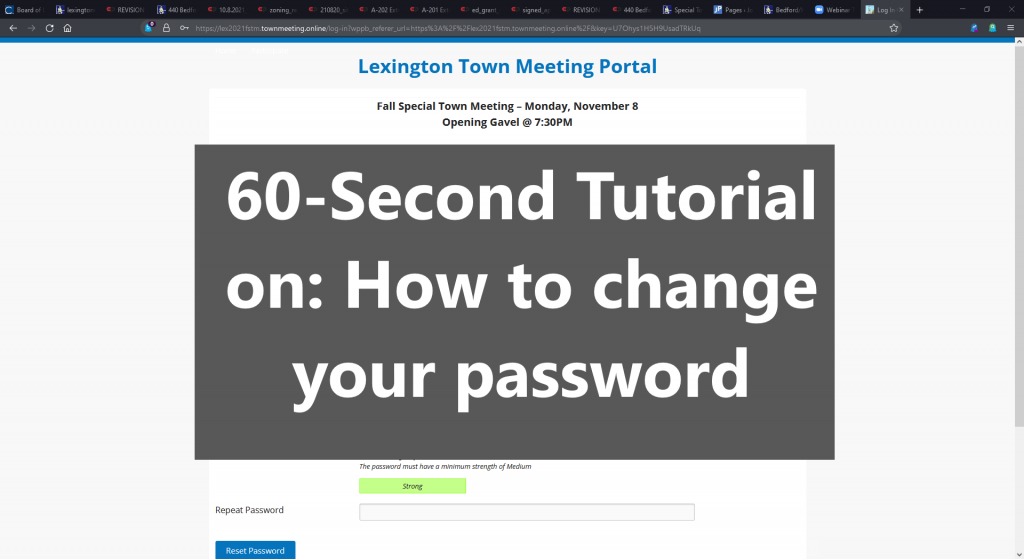Switch to the Pages tab

[x=733, y=10]
